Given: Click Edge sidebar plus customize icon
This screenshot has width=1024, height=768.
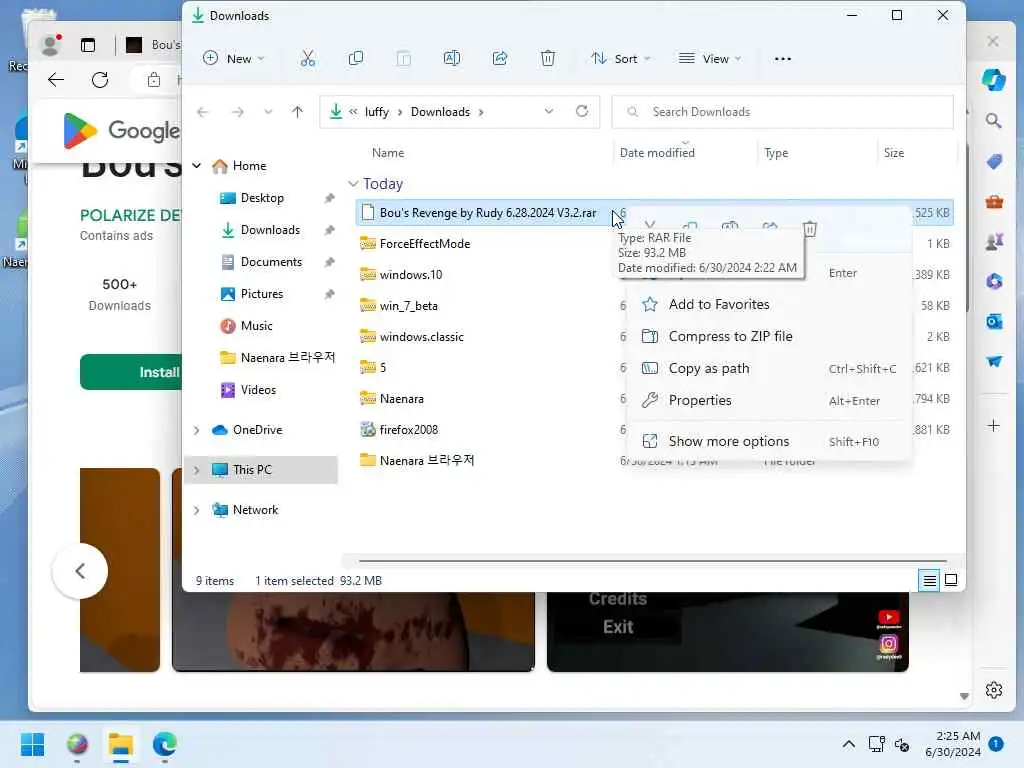Looking at the screenshot, I should [x=993, y=426].
